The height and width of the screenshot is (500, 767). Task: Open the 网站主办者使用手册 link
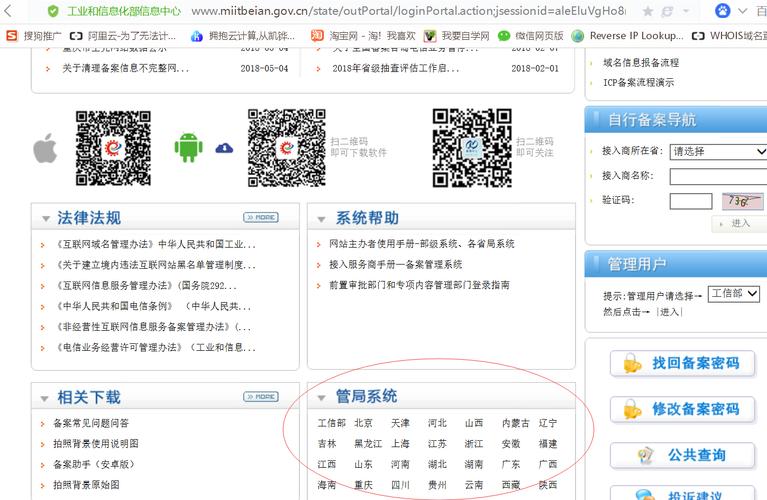(x=422, y=244)
